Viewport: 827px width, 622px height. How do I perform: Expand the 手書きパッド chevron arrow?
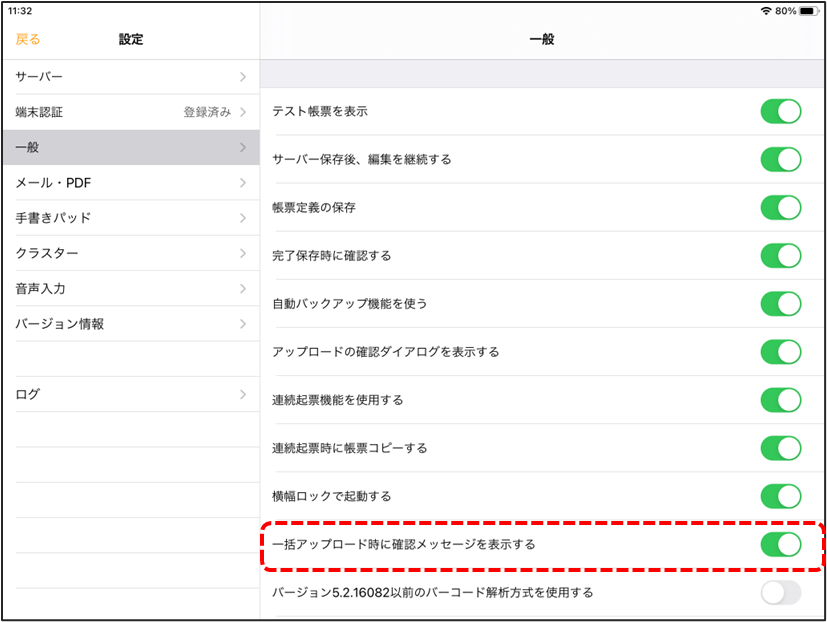[243, 218]
